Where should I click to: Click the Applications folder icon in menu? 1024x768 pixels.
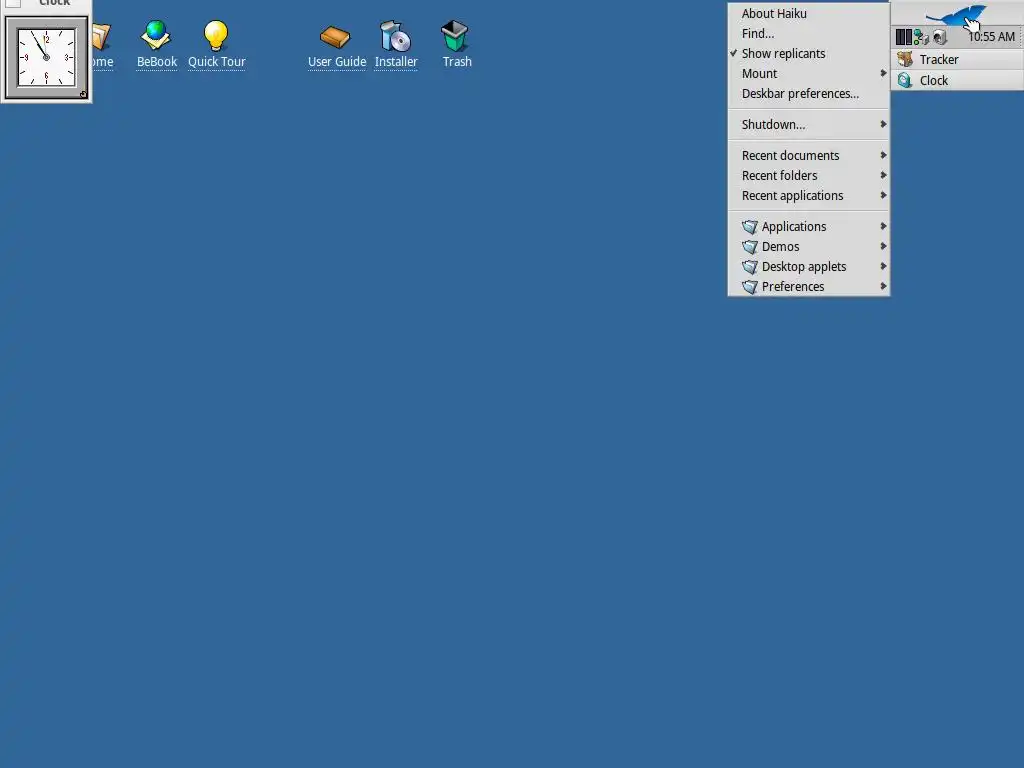click(750, 227)
